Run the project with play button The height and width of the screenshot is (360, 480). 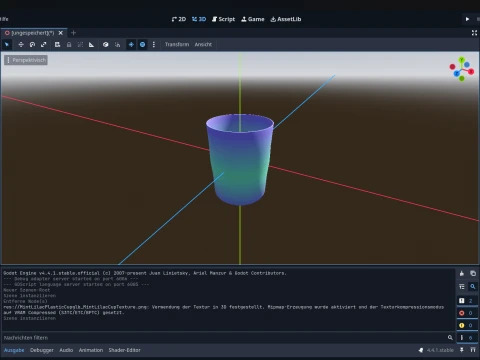click(467, 19)
